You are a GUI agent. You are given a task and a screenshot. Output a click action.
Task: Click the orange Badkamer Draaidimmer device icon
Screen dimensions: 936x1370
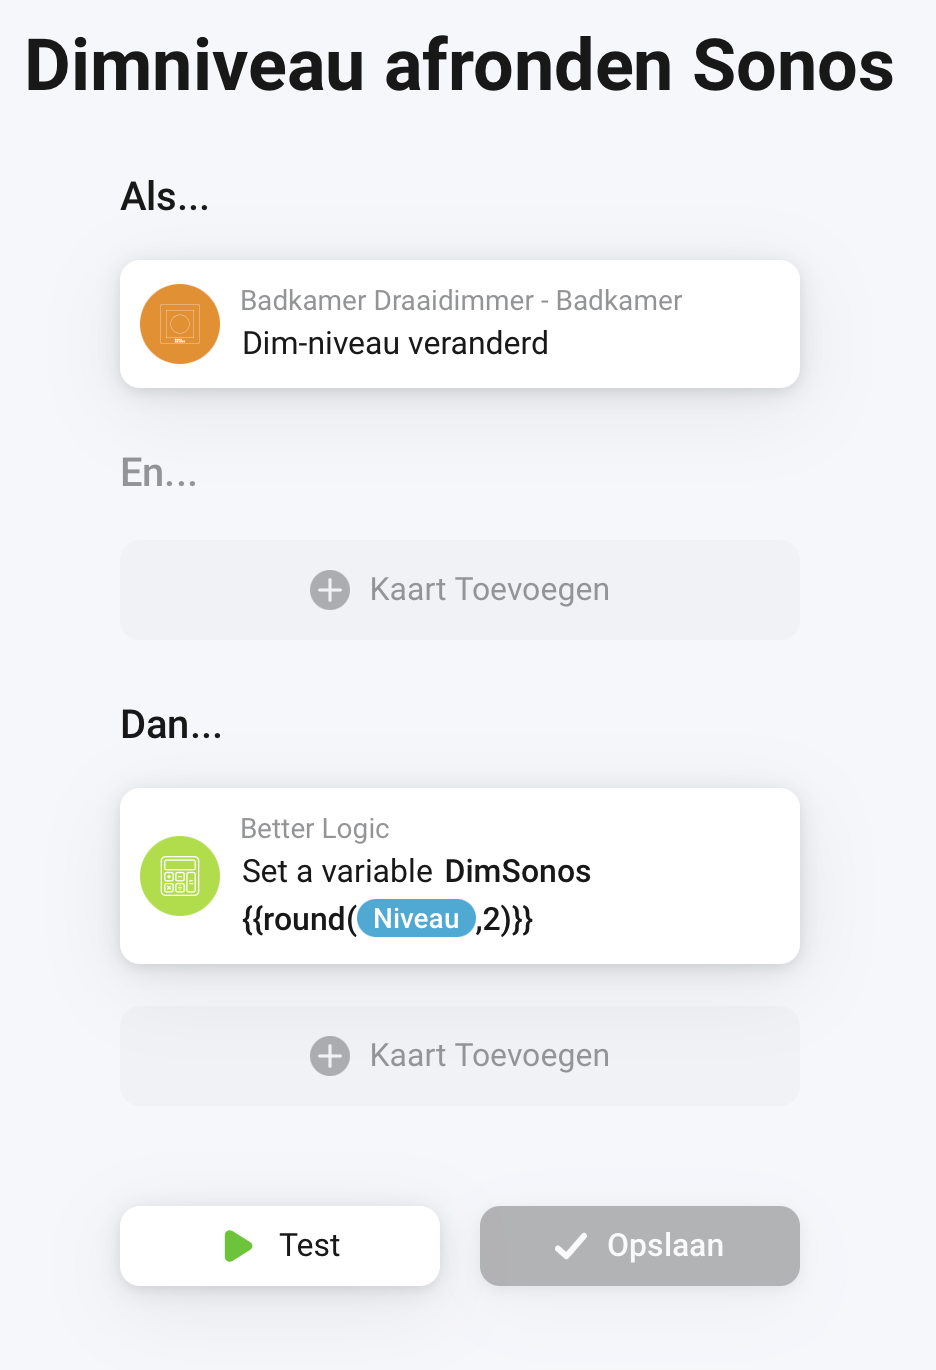click(x=180, y=324)
